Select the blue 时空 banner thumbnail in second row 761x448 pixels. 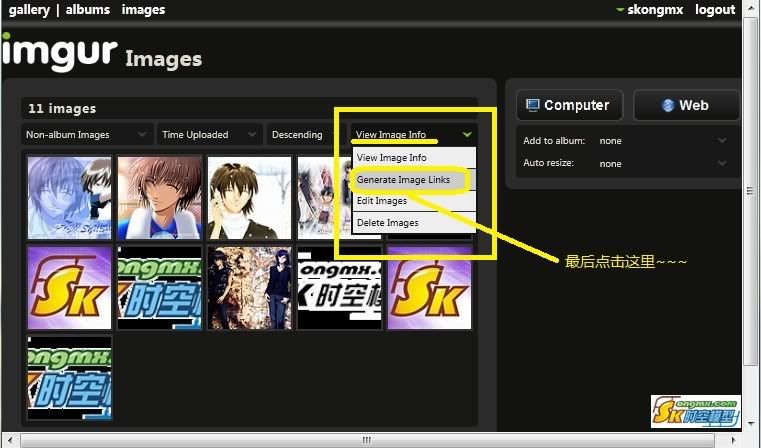pyautogui.click(x=159, y=287)
